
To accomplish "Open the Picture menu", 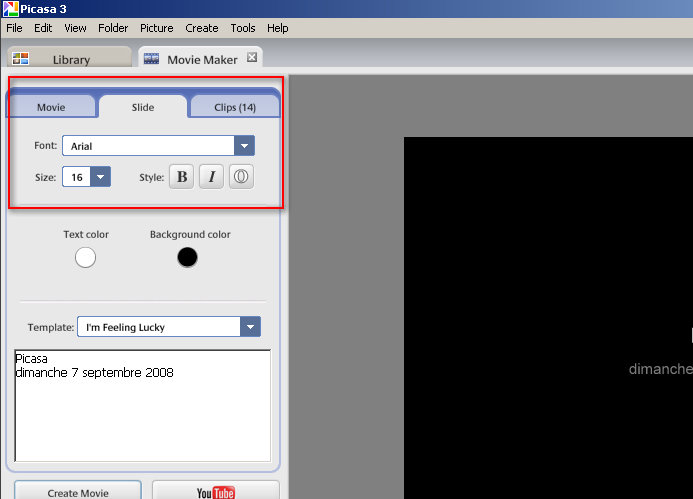I will [156, 28].
